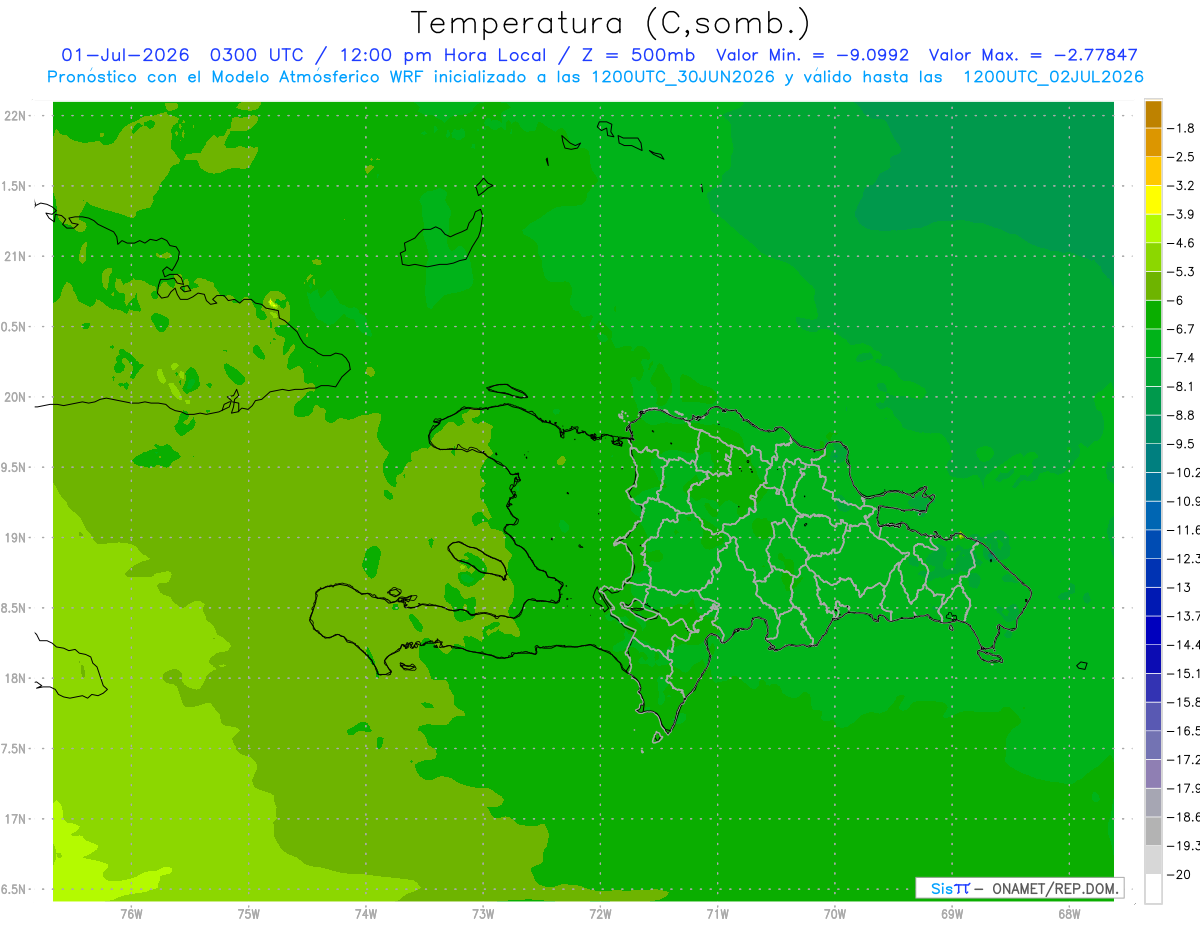1200x927 pixels.
Task: Click the "-8.1" legend value
Action: click(x=1183, y=386)
